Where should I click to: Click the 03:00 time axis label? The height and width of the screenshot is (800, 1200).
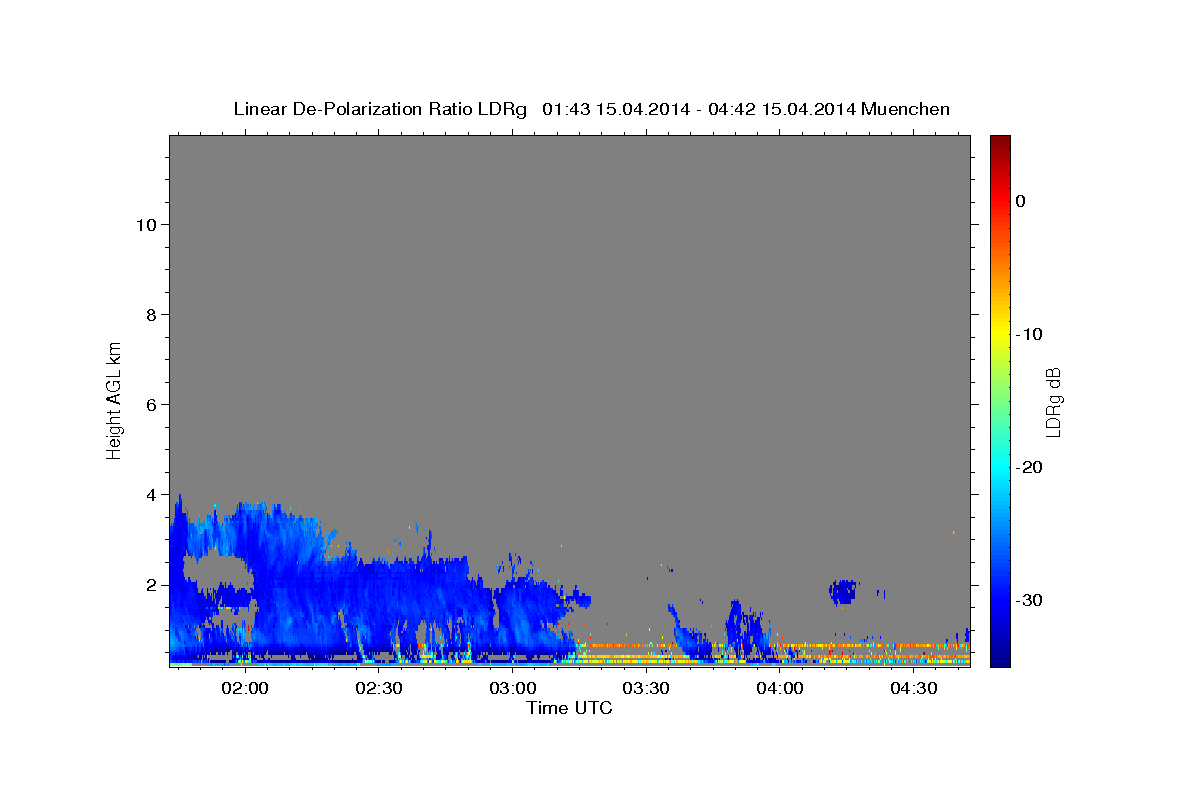[x=512, y=688]
